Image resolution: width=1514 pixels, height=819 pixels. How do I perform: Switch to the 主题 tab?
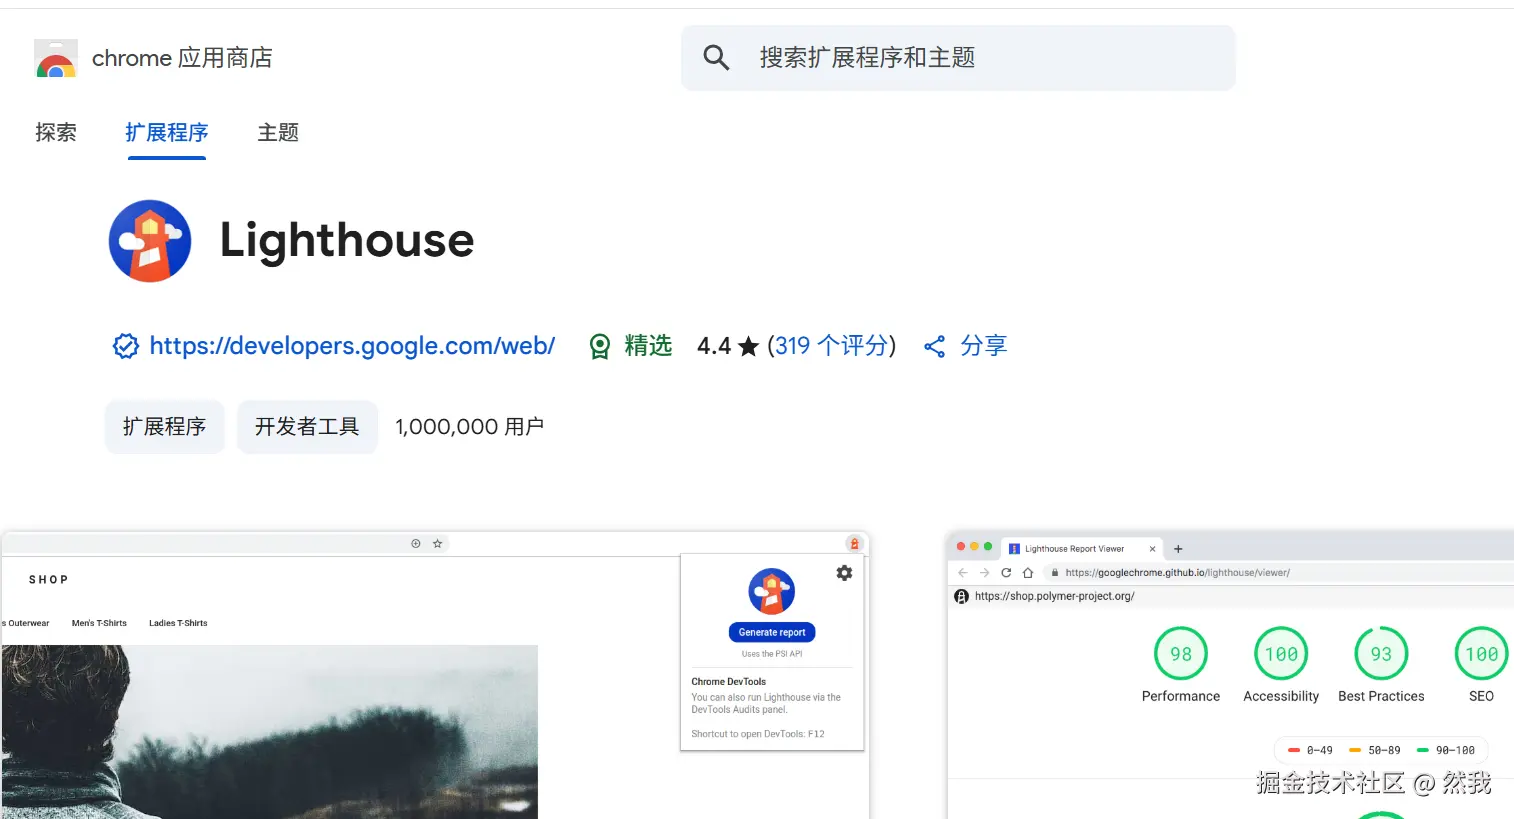(278, 132)
